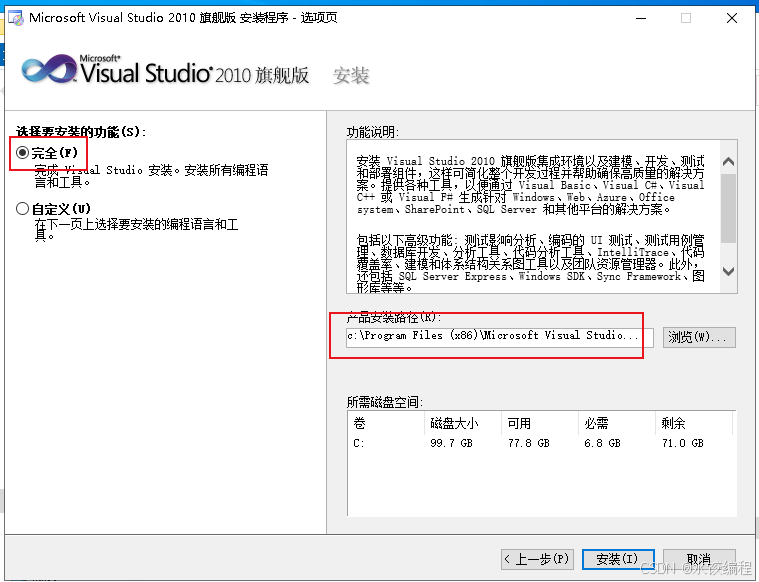Click the 71.0 GB remaining value
This screenshot has width=759, height=582.
click(683, 443)
